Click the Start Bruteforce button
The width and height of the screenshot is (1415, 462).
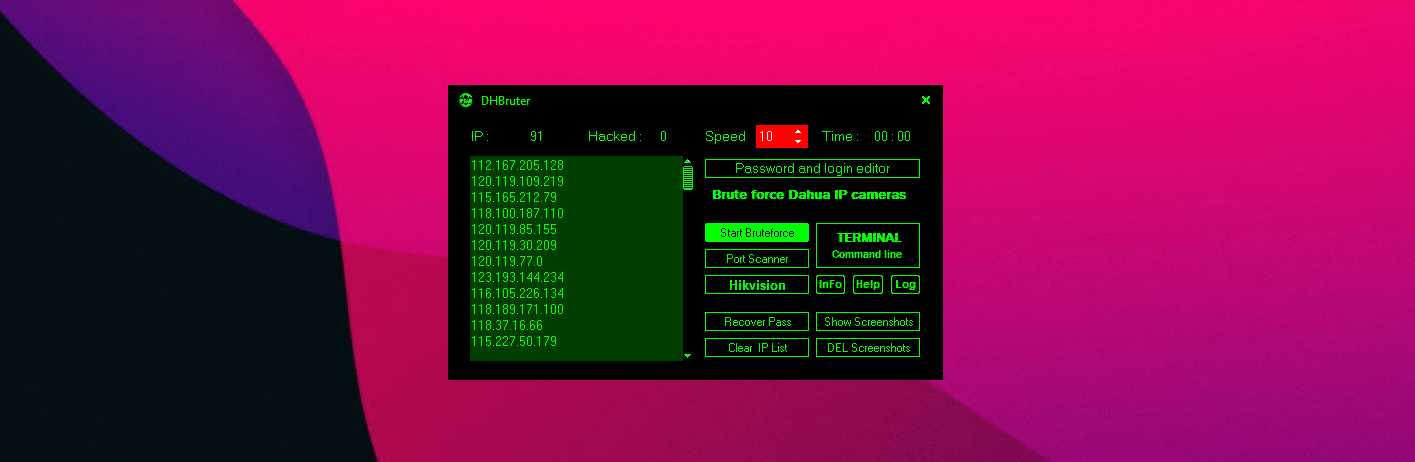(757, 233)
